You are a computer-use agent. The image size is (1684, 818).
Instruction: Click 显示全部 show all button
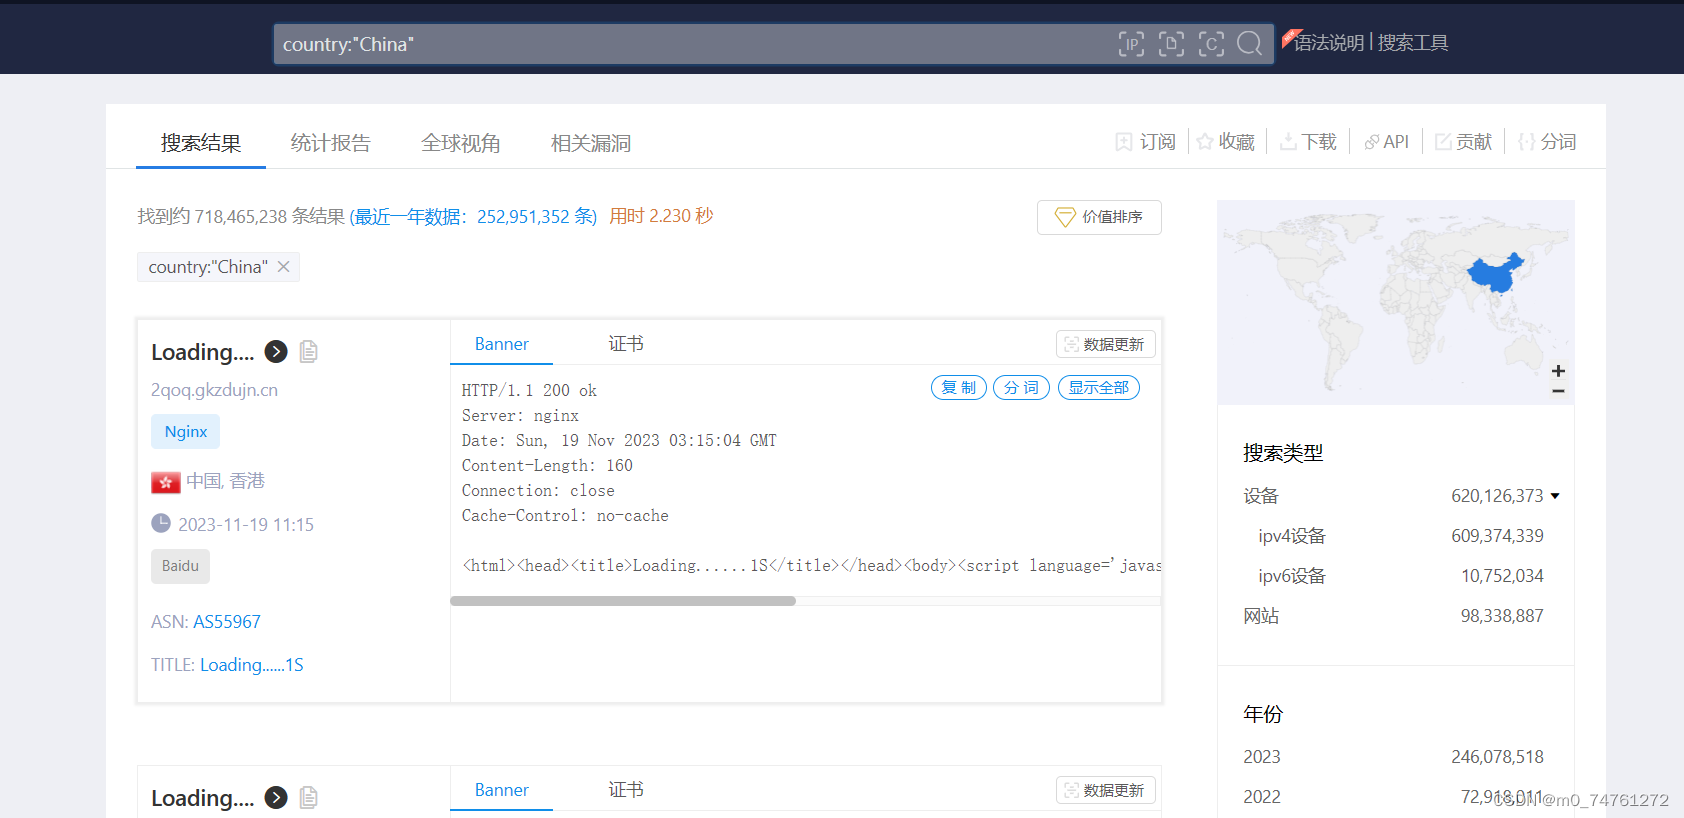pyautogui.click(x=1099, y=388)
